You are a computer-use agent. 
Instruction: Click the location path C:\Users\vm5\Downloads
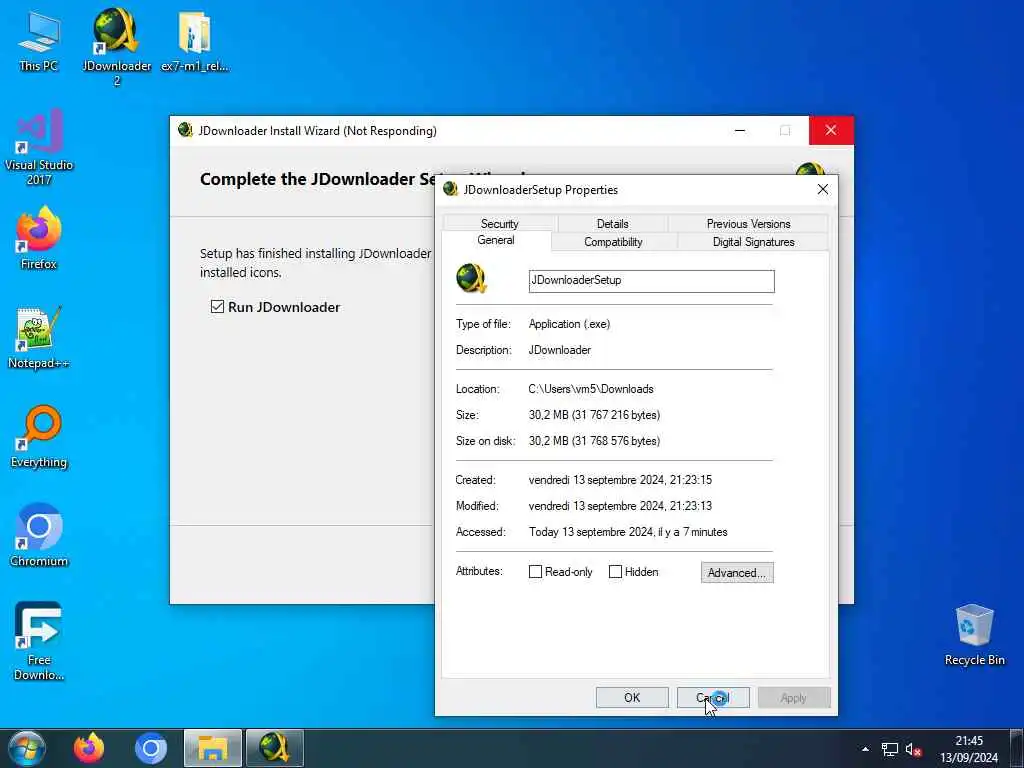tap(591, 389)
